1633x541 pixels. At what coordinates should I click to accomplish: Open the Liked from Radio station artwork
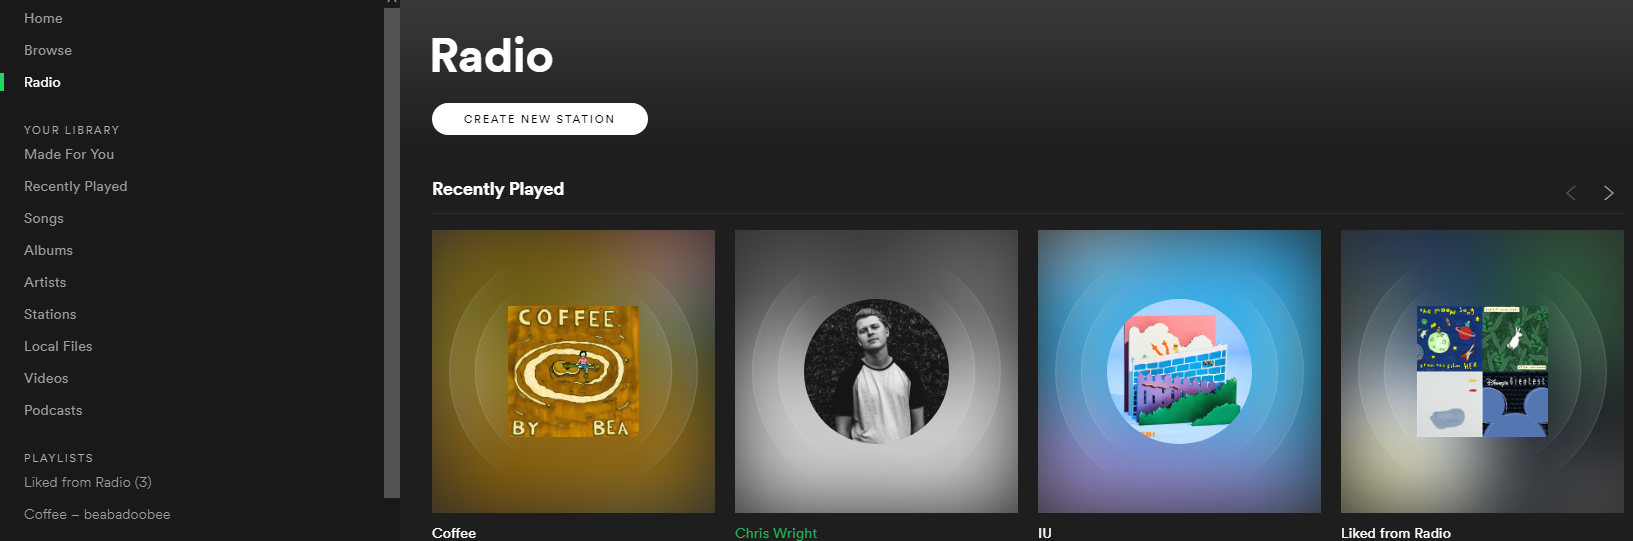pos(1482,371)
